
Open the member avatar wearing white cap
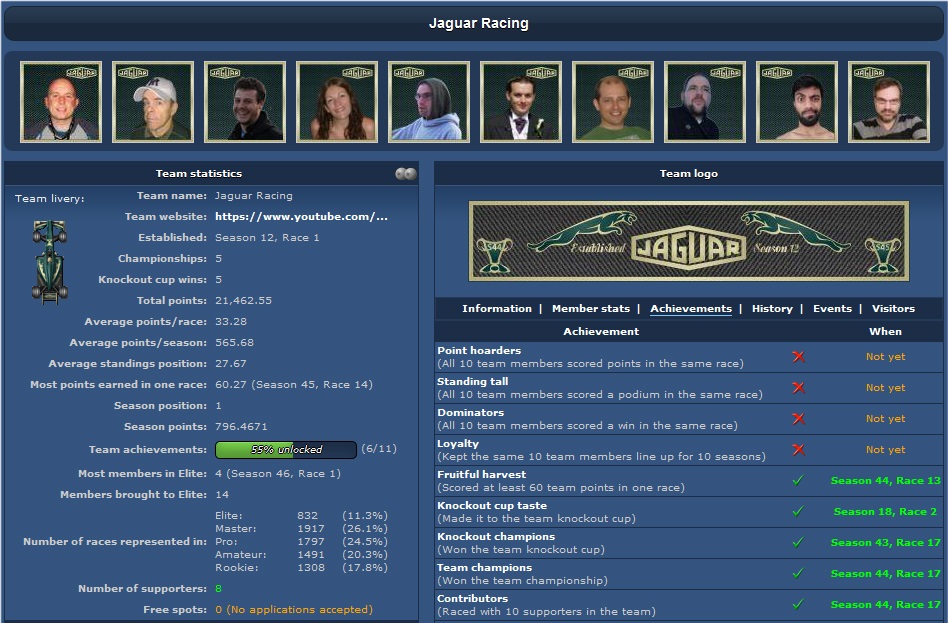pyautogui.click(x=153, y=102)
